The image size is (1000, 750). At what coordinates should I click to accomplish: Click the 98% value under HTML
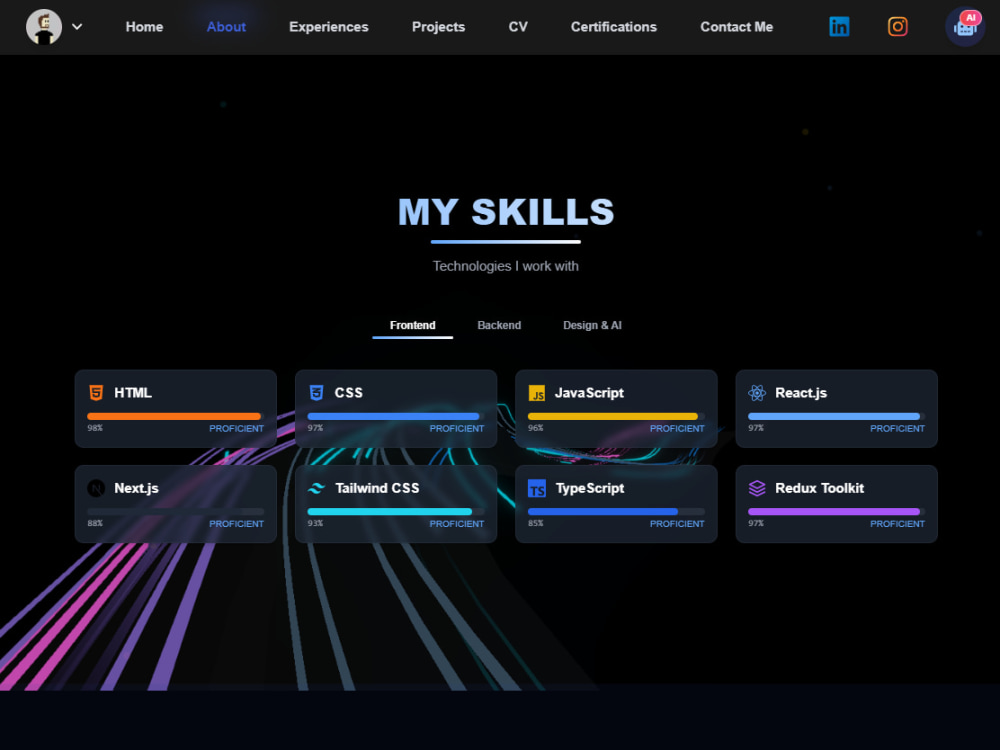(x=95, y=428)
